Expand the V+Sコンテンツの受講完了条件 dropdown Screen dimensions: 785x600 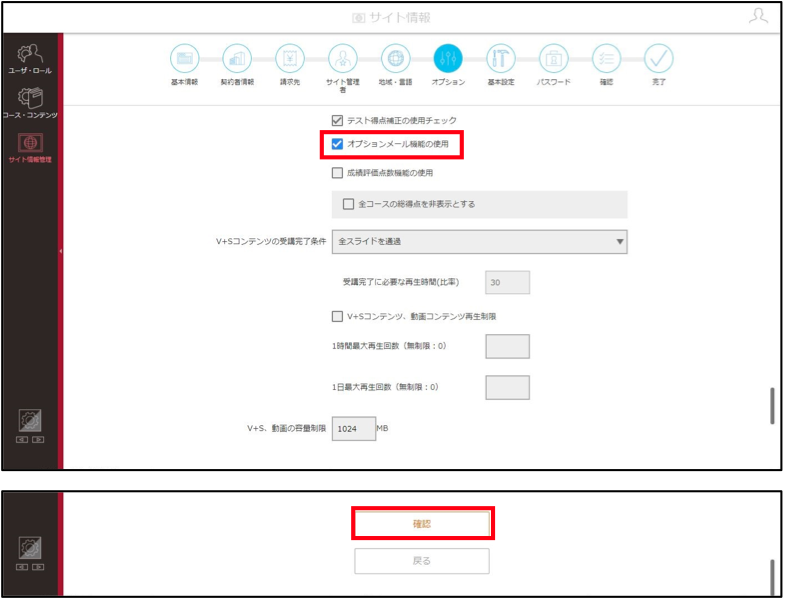tap(480, 241)
